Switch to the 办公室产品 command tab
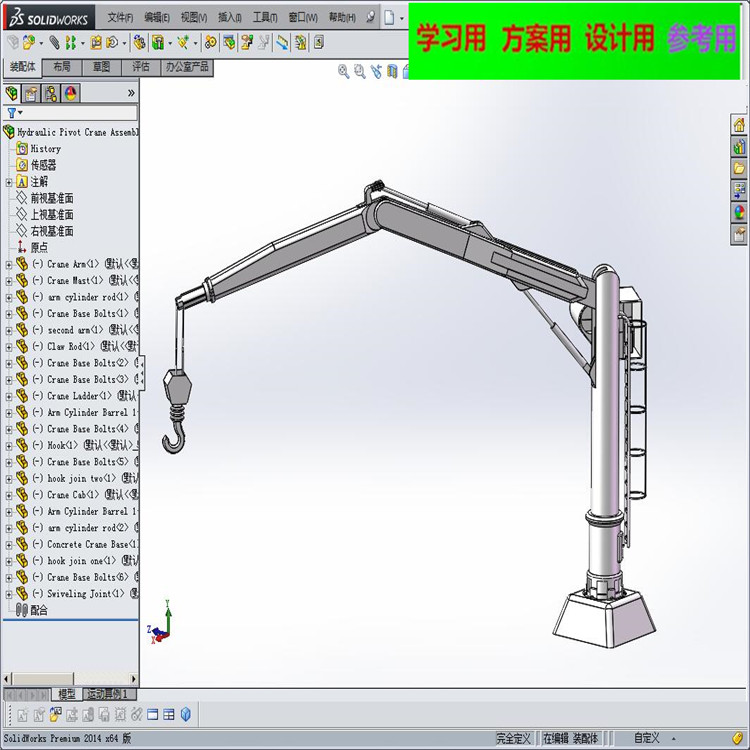The width and height of the screenshot is (750, 750). coord(187,67)
